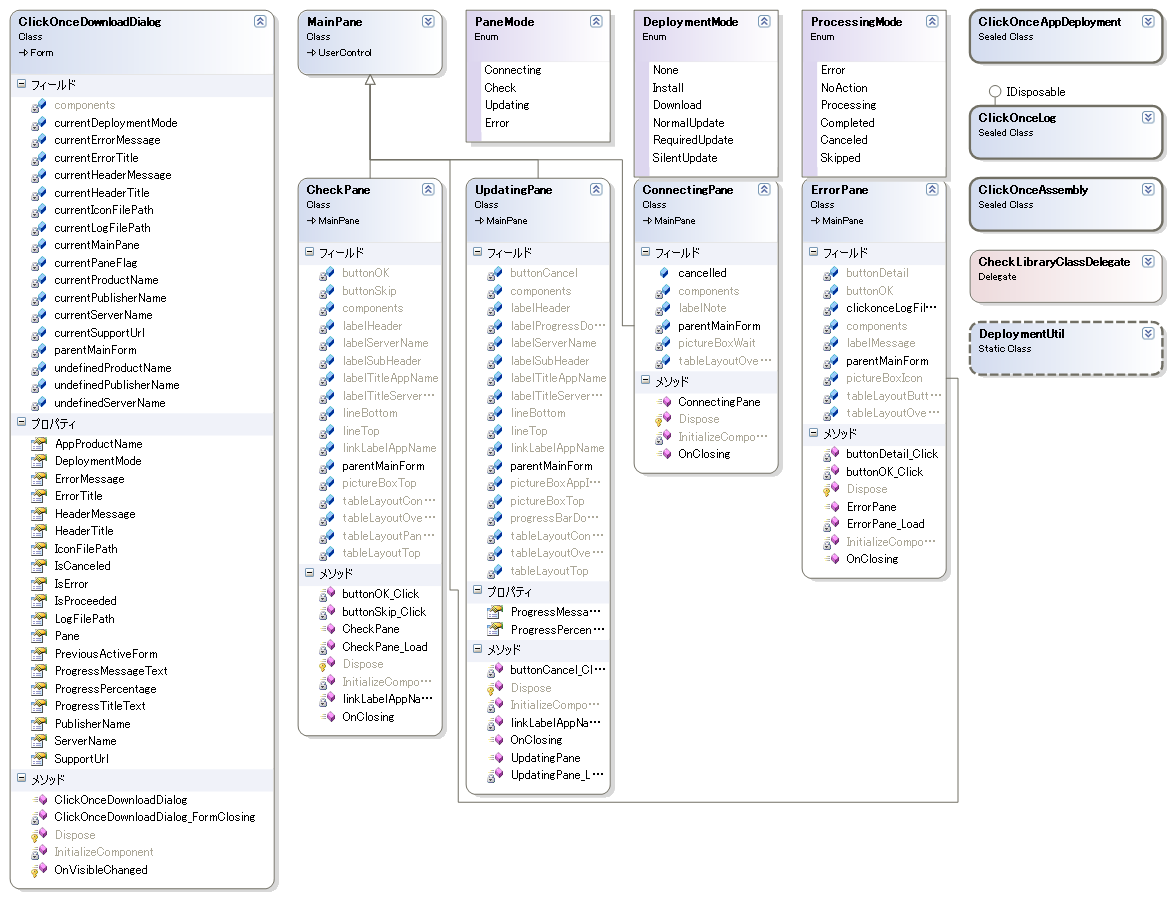
Task: Click method icon beside CheckPane_Load
Action: coord(326,647)
